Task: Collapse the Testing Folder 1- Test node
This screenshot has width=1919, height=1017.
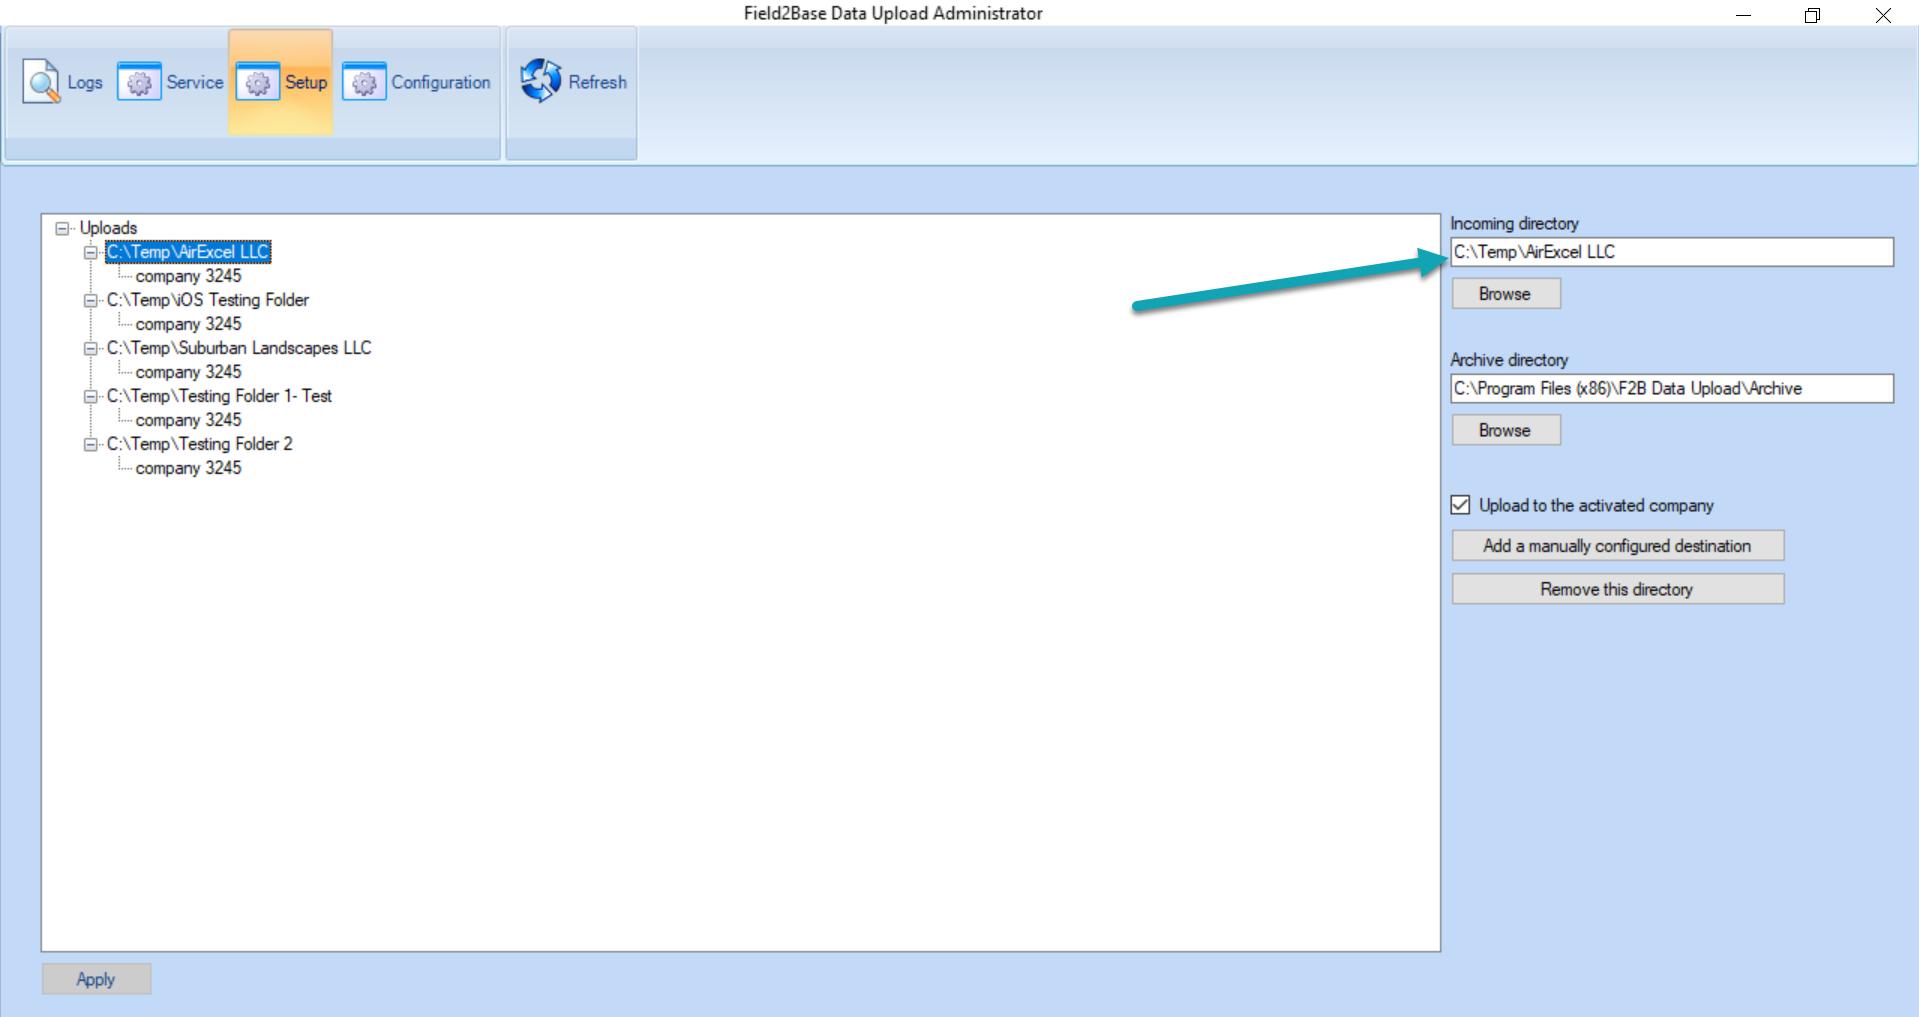Action: 90,396
